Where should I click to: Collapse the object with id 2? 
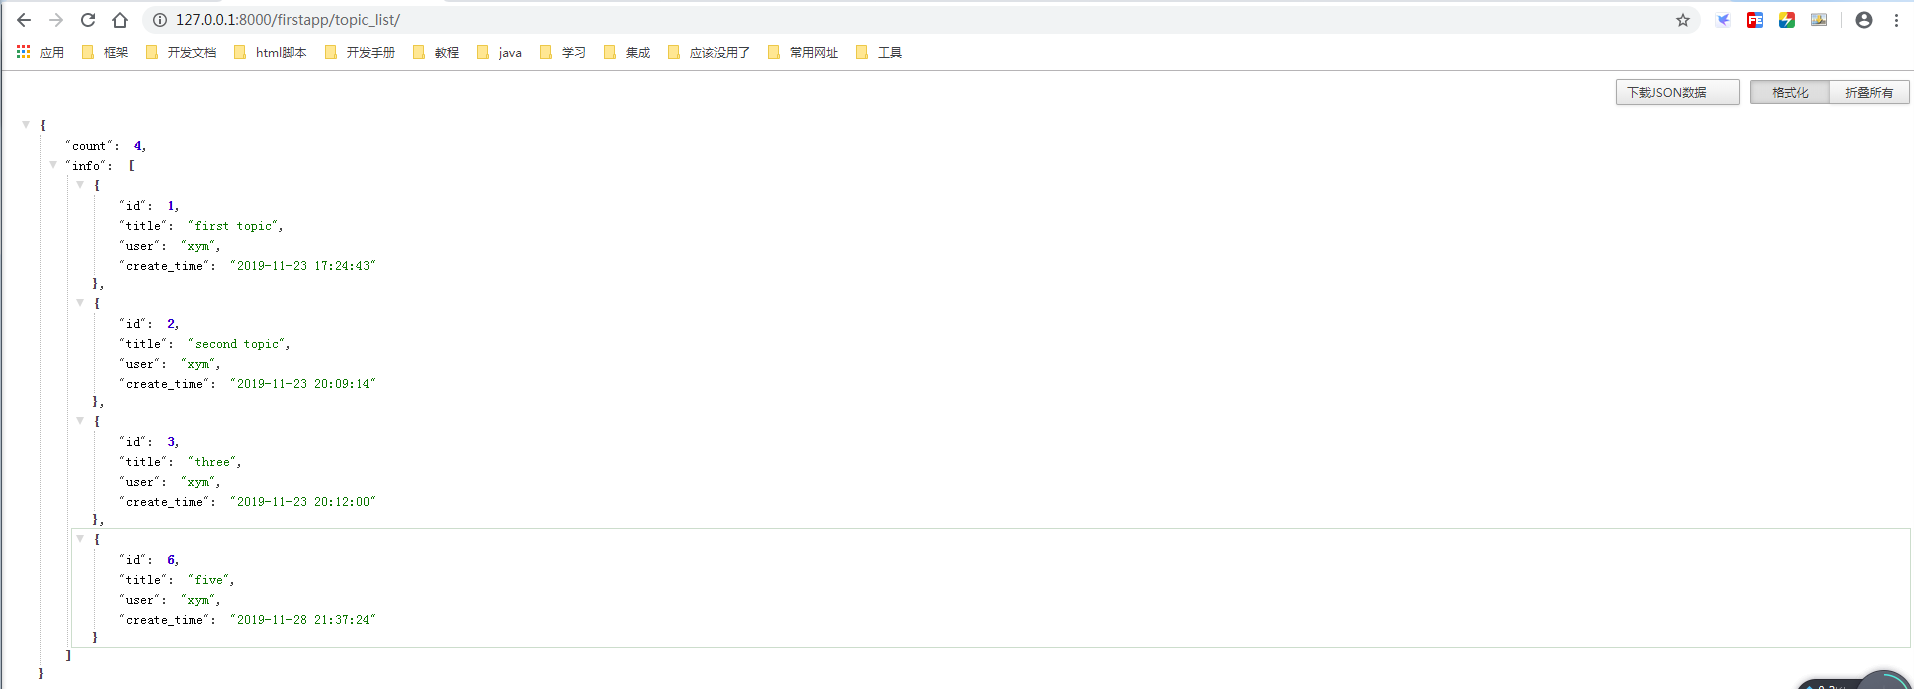point(80,302)
